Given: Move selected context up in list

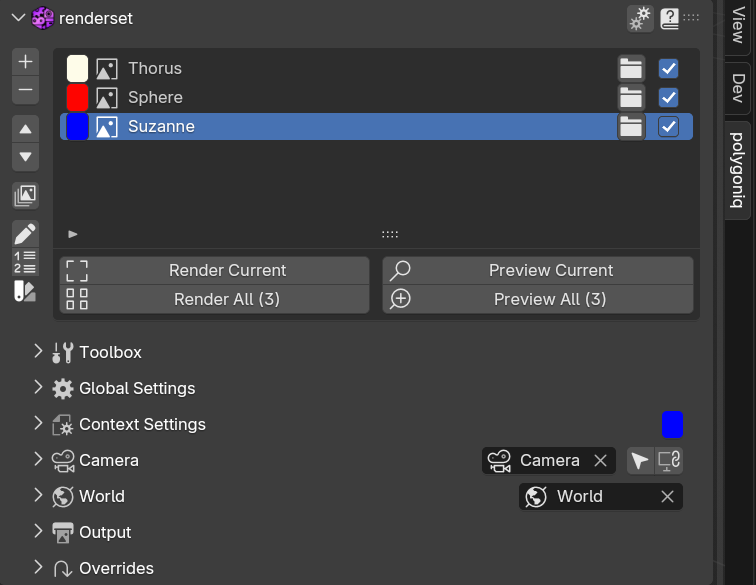Looking at the screenshot, I should point(25,129).
